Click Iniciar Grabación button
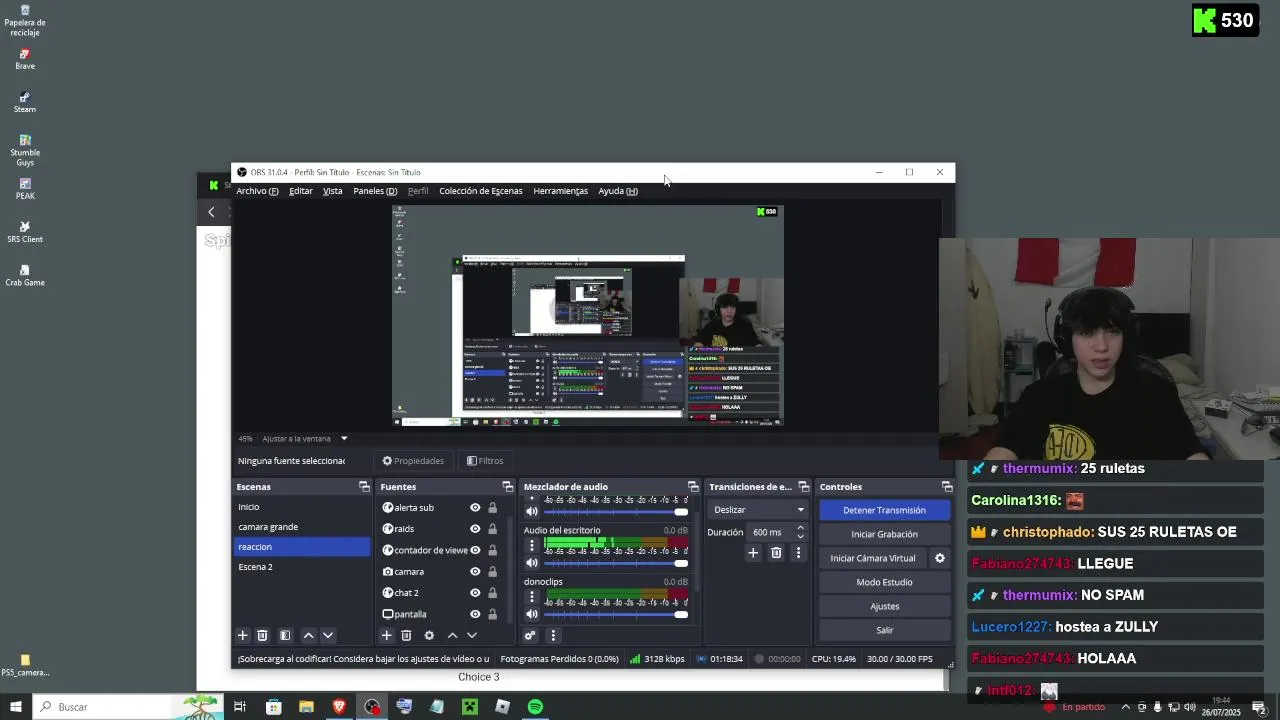Screen dimensions: 1280x720 coord(884,534)
